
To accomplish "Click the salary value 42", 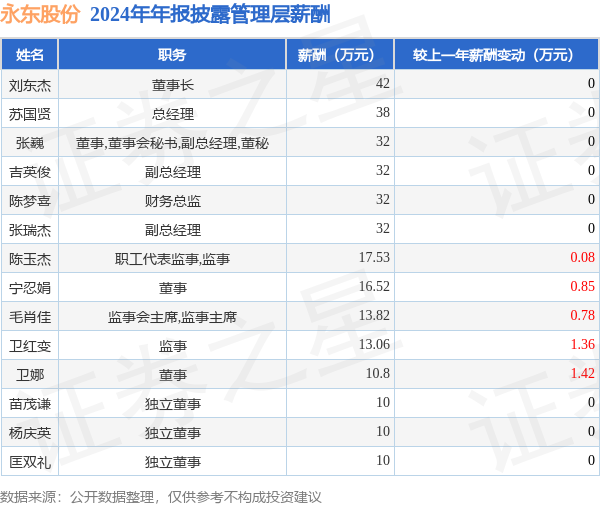I will tap(382, 83).
